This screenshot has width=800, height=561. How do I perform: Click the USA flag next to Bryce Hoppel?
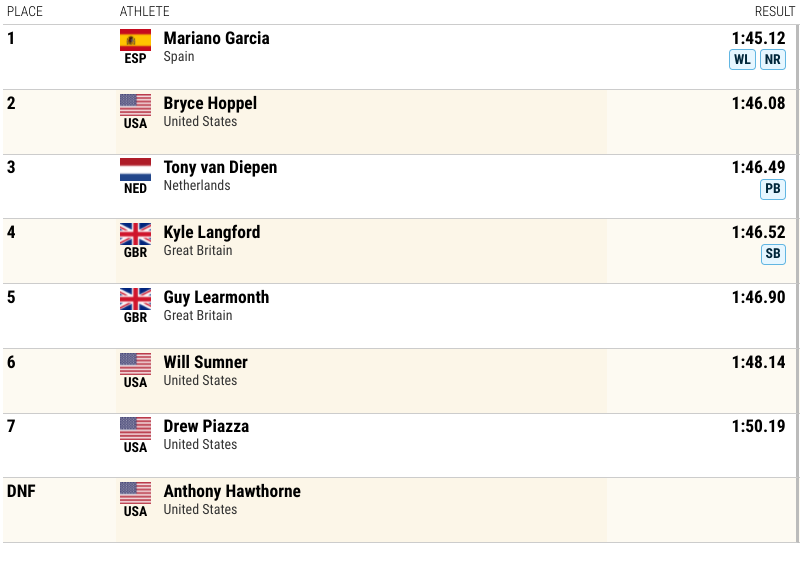tap(135, 105)
